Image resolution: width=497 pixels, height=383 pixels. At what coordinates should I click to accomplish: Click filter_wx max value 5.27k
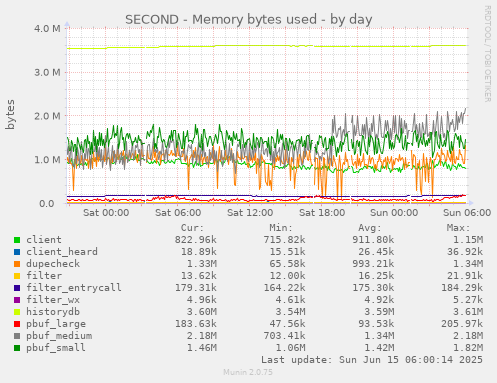[x=468, y=300]
